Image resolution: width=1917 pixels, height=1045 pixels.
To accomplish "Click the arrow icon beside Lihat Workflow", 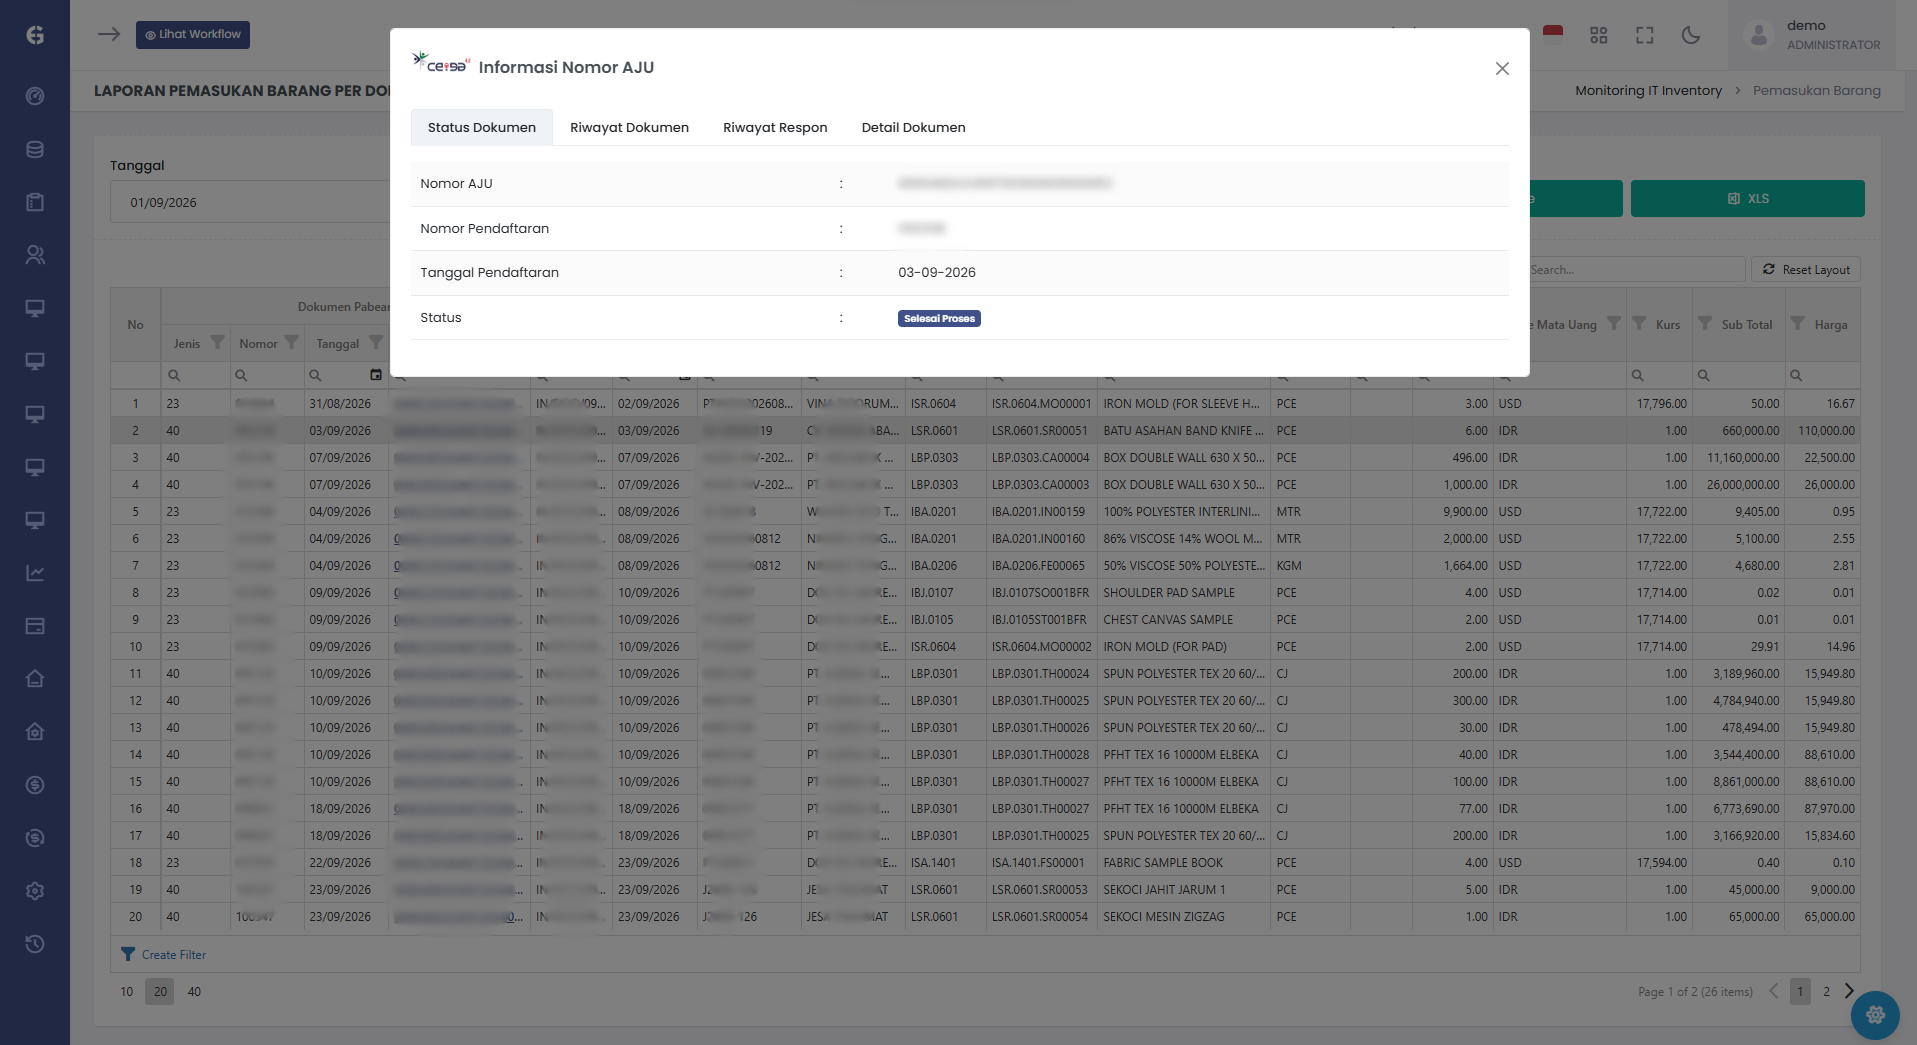I will (109, 34).
